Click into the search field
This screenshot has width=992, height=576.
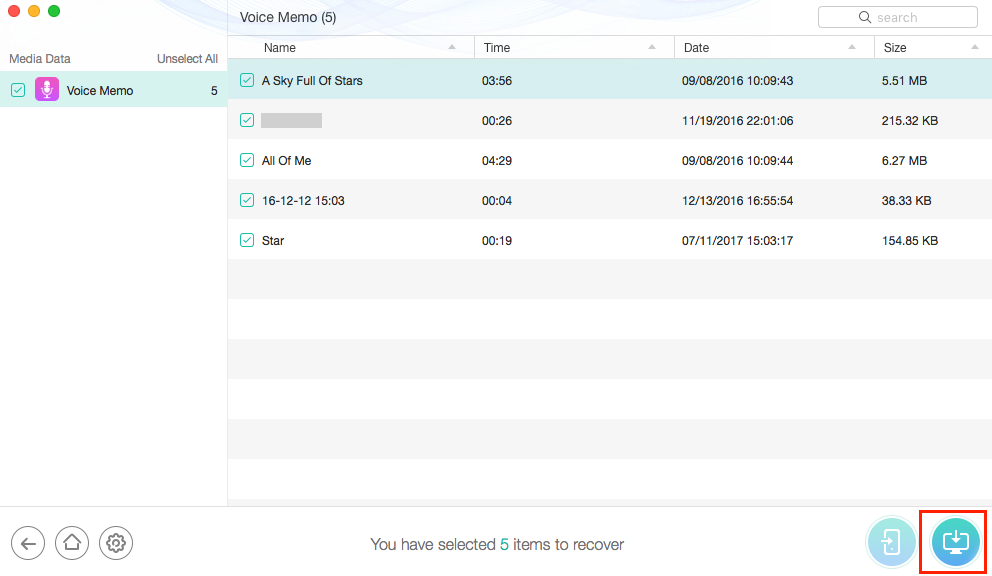coord(897,17)
